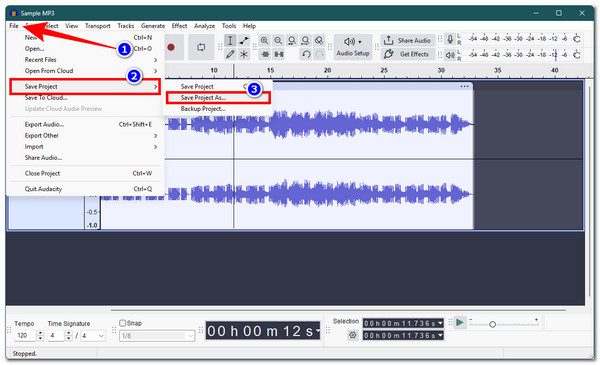Image resolution: width=600 pixels, height=365 pixels.
Task: Click the Share Audio toolbar button
Action: click(408, 40)
